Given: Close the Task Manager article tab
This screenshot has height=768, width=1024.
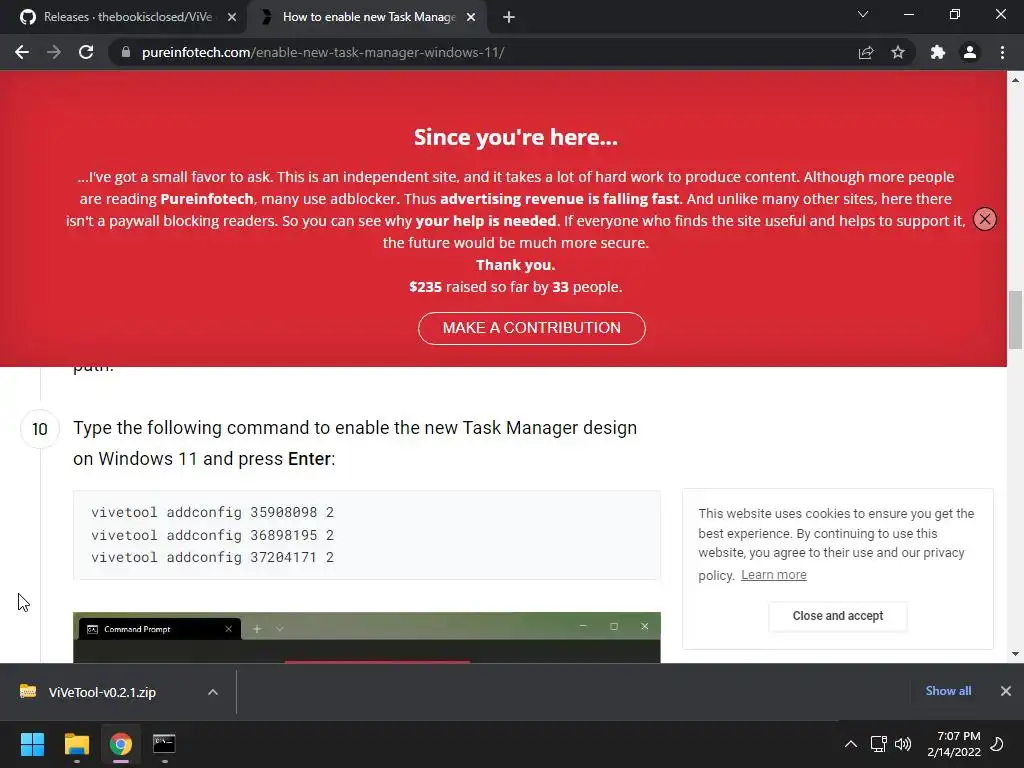Looking at the screenshot, I should [x=471, y=17].
